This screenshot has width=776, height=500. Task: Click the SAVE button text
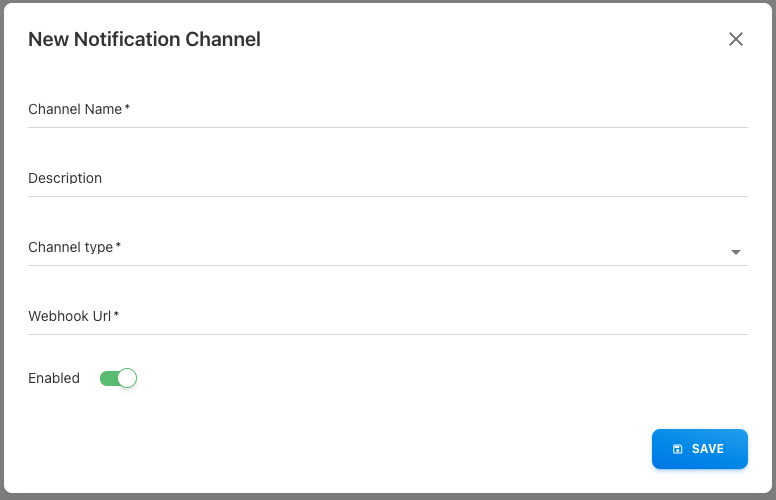(x=708, y=449)
